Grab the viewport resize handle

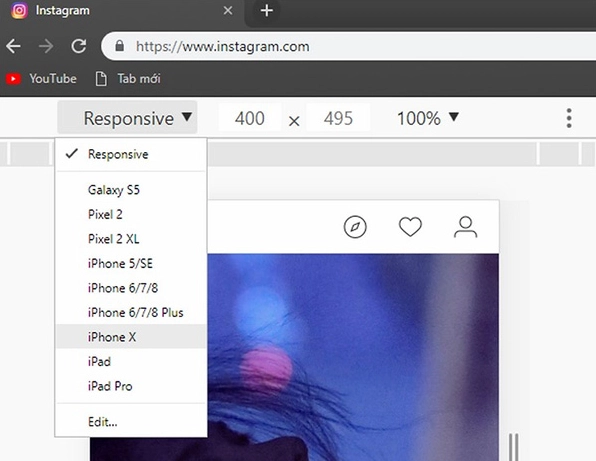point(514,447)
